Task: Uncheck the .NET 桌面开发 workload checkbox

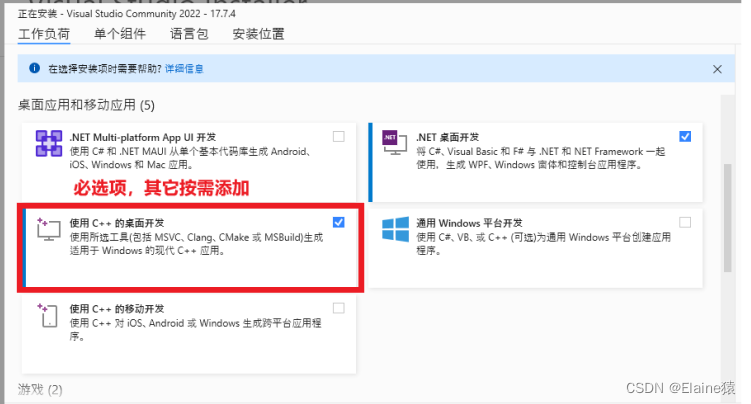Action: 685,137
